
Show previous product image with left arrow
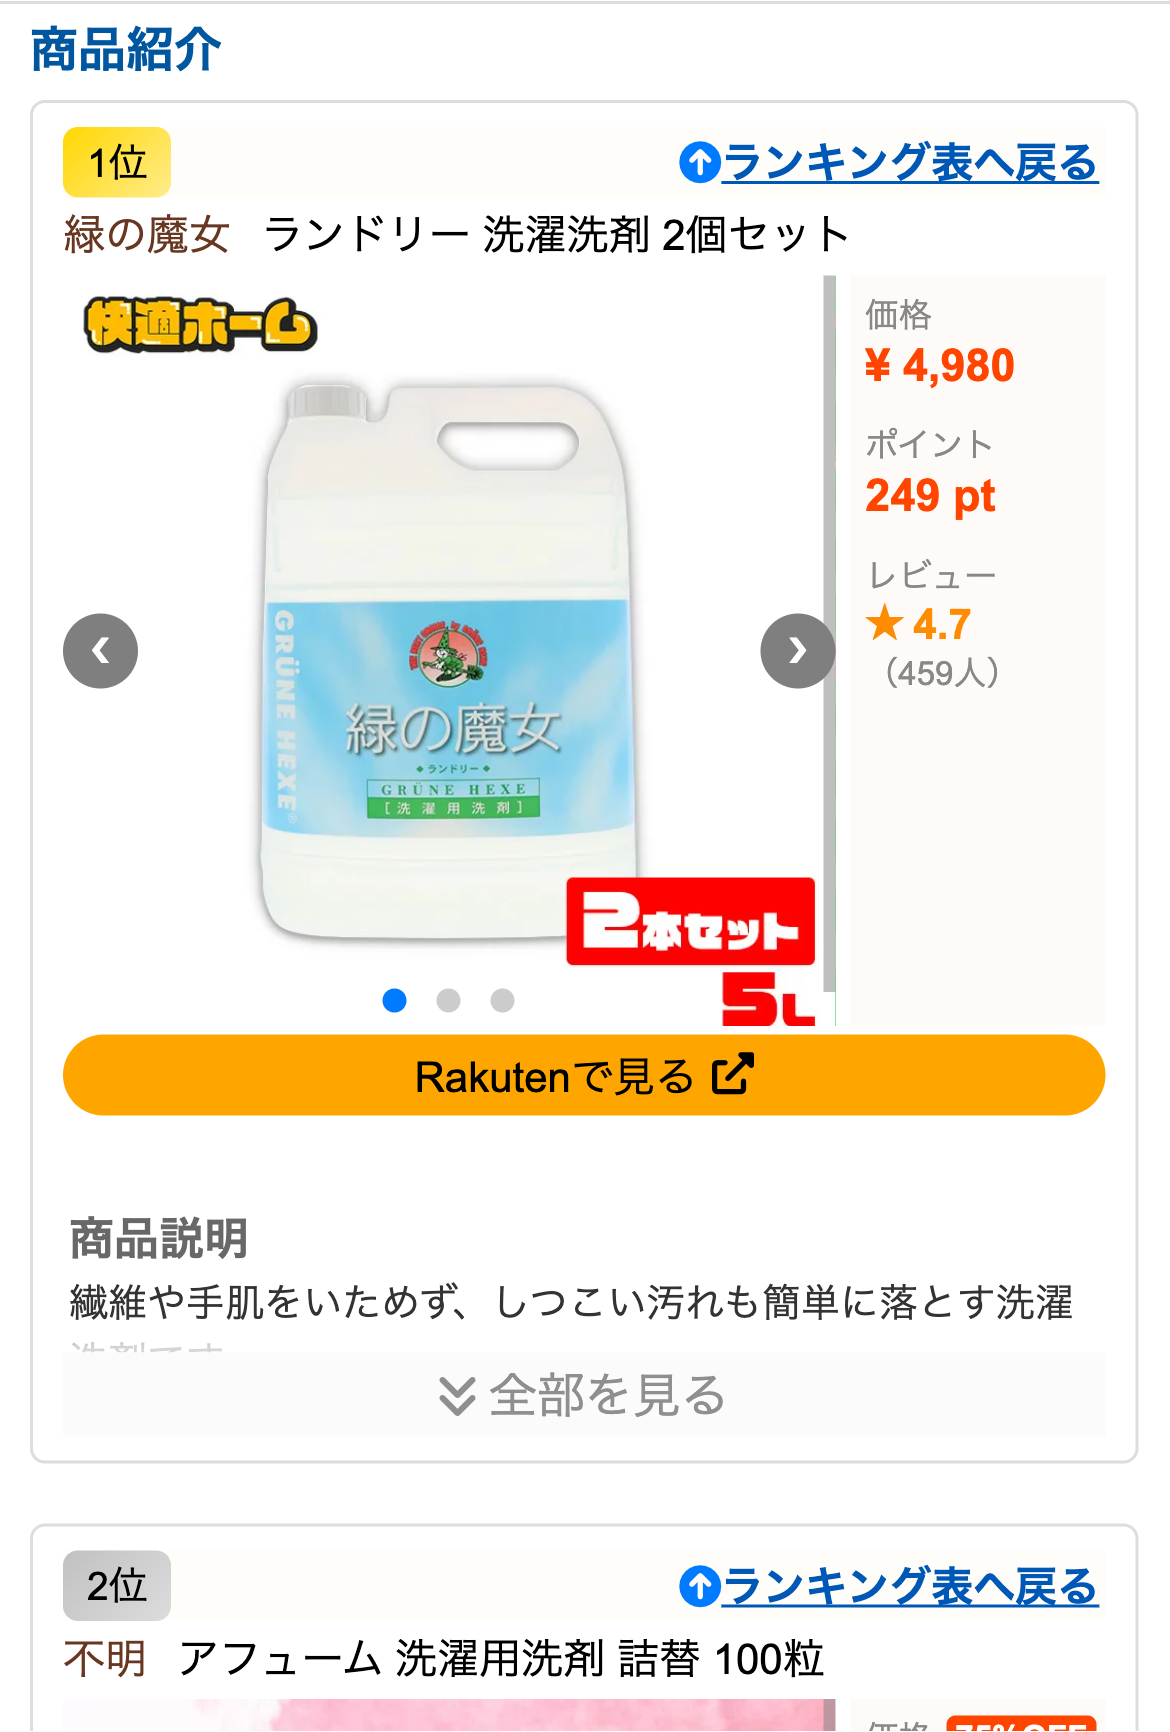click(x=100, y=651)
